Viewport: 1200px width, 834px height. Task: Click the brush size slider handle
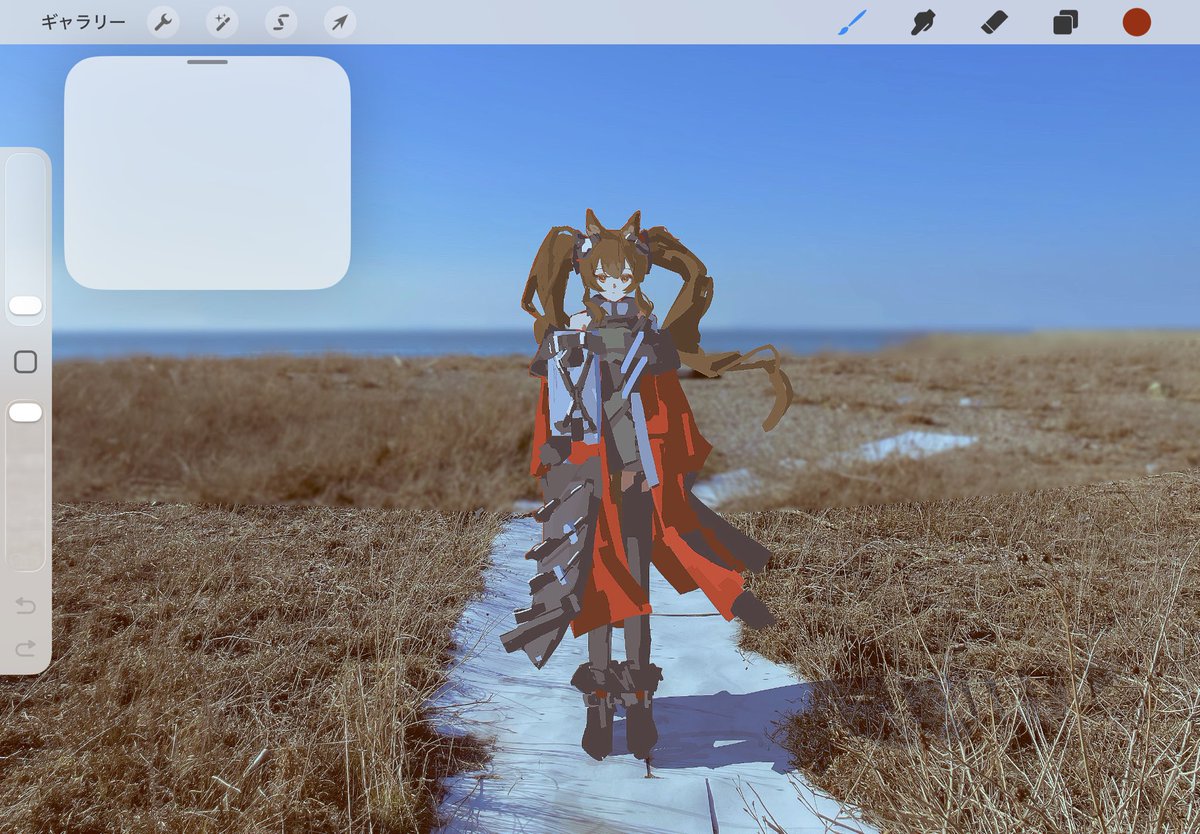click(26, 305)
